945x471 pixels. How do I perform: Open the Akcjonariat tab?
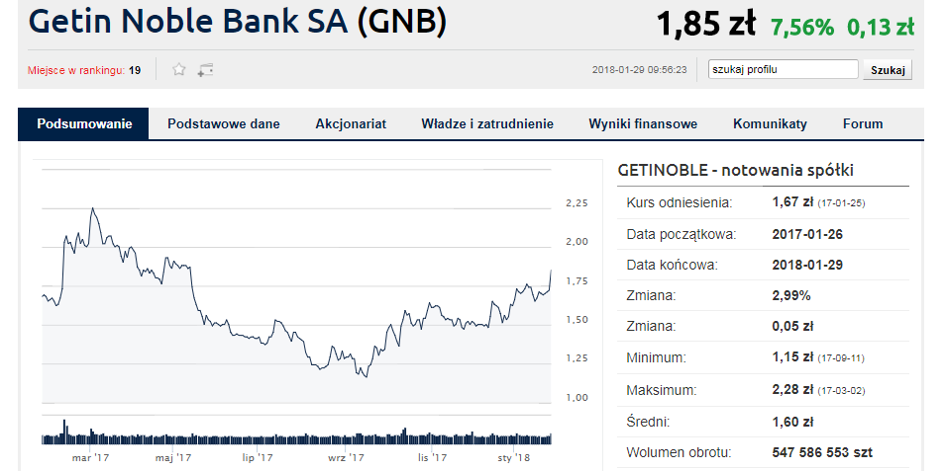(351, 124)
